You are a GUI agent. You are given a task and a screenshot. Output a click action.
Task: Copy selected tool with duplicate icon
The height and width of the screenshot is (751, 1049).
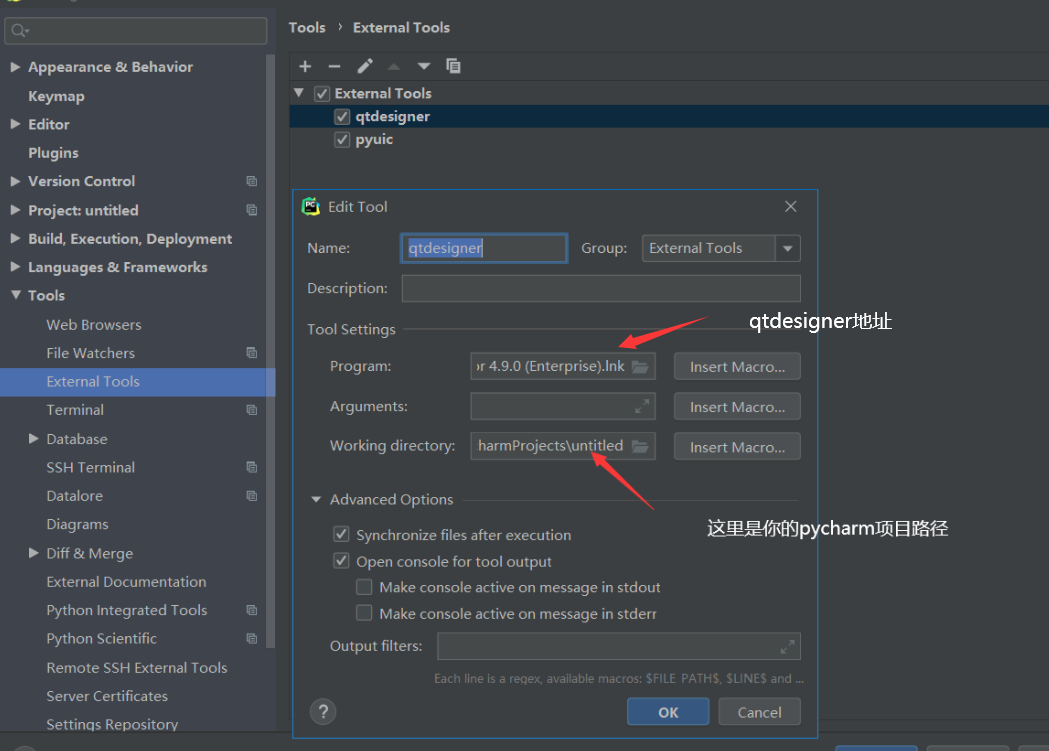(454, 66)
